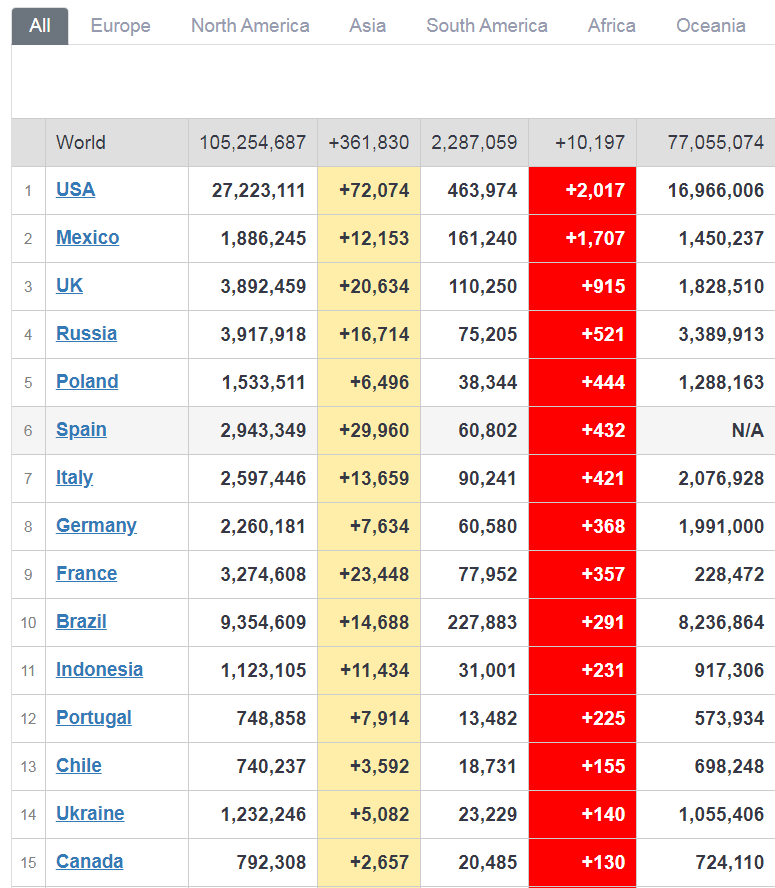This screenshot has height=888, width=775.
Task: Click the Poland link
Action: [87, 382]
